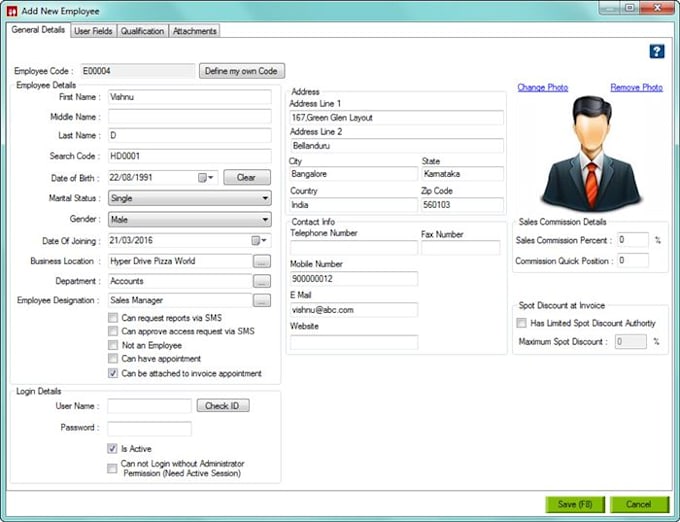680x522 pixels.
Task: Browse Department with ellipsis button
Action: click(262, 281)
